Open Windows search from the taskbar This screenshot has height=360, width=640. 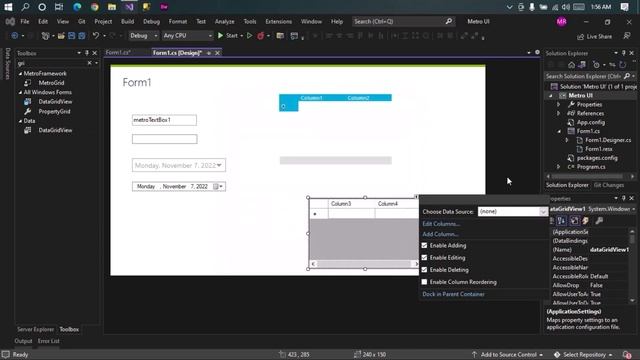[x=25, y=7]
